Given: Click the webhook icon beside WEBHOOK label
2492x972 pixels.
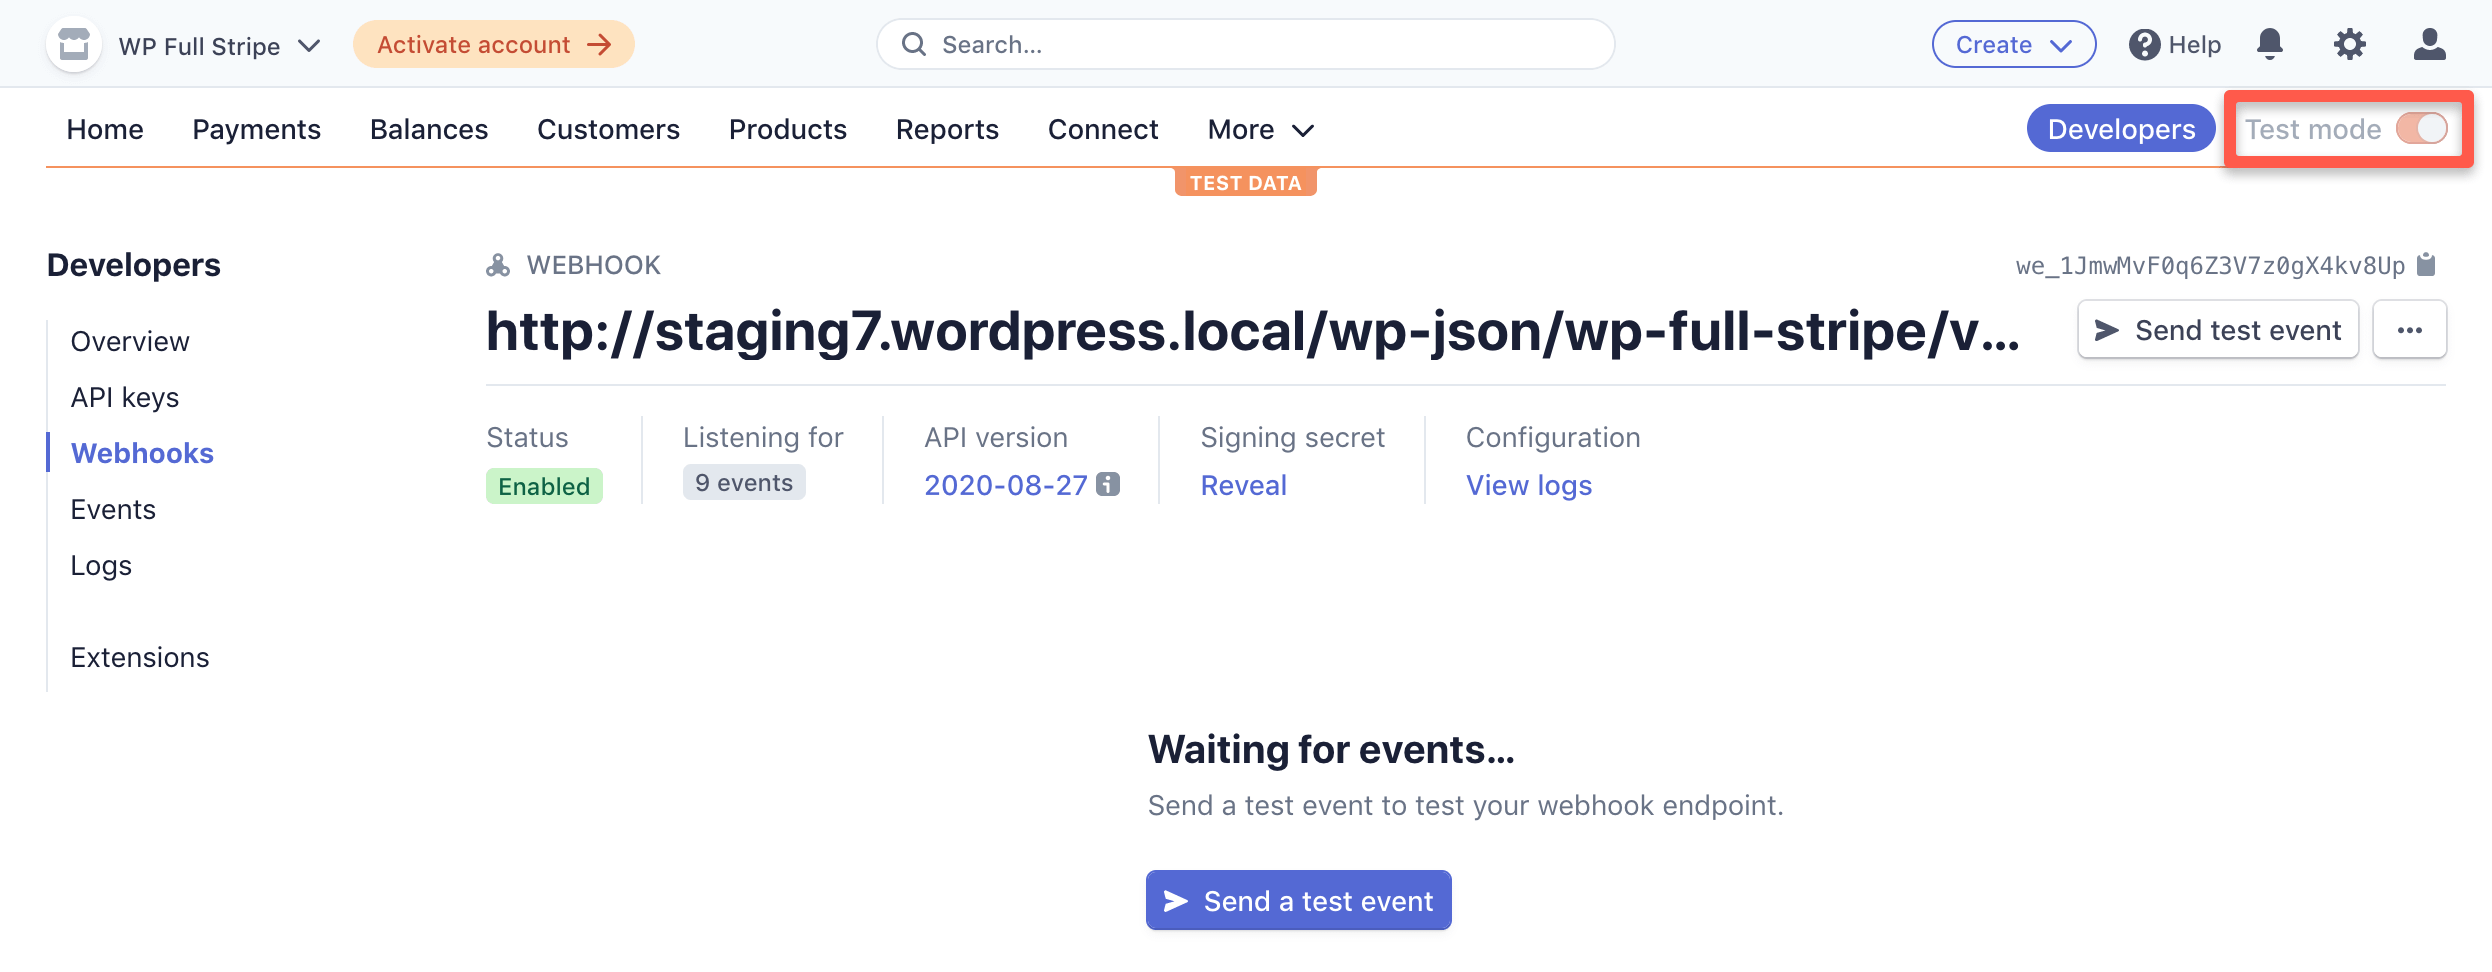Looking at the screenshot, I should tap(499, 264).
